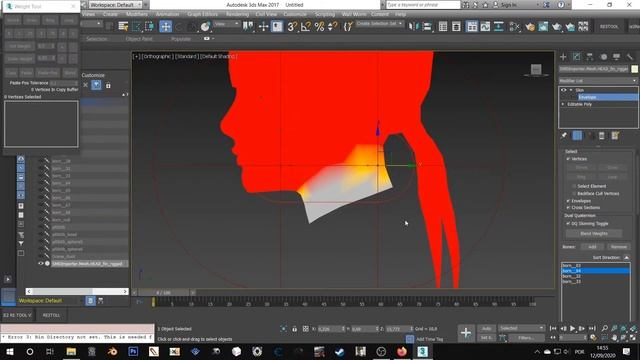Image resolution: width=640 pixels, height=360 pixels.
Task: Click the Align tool icon
Action: click(427, 27)
